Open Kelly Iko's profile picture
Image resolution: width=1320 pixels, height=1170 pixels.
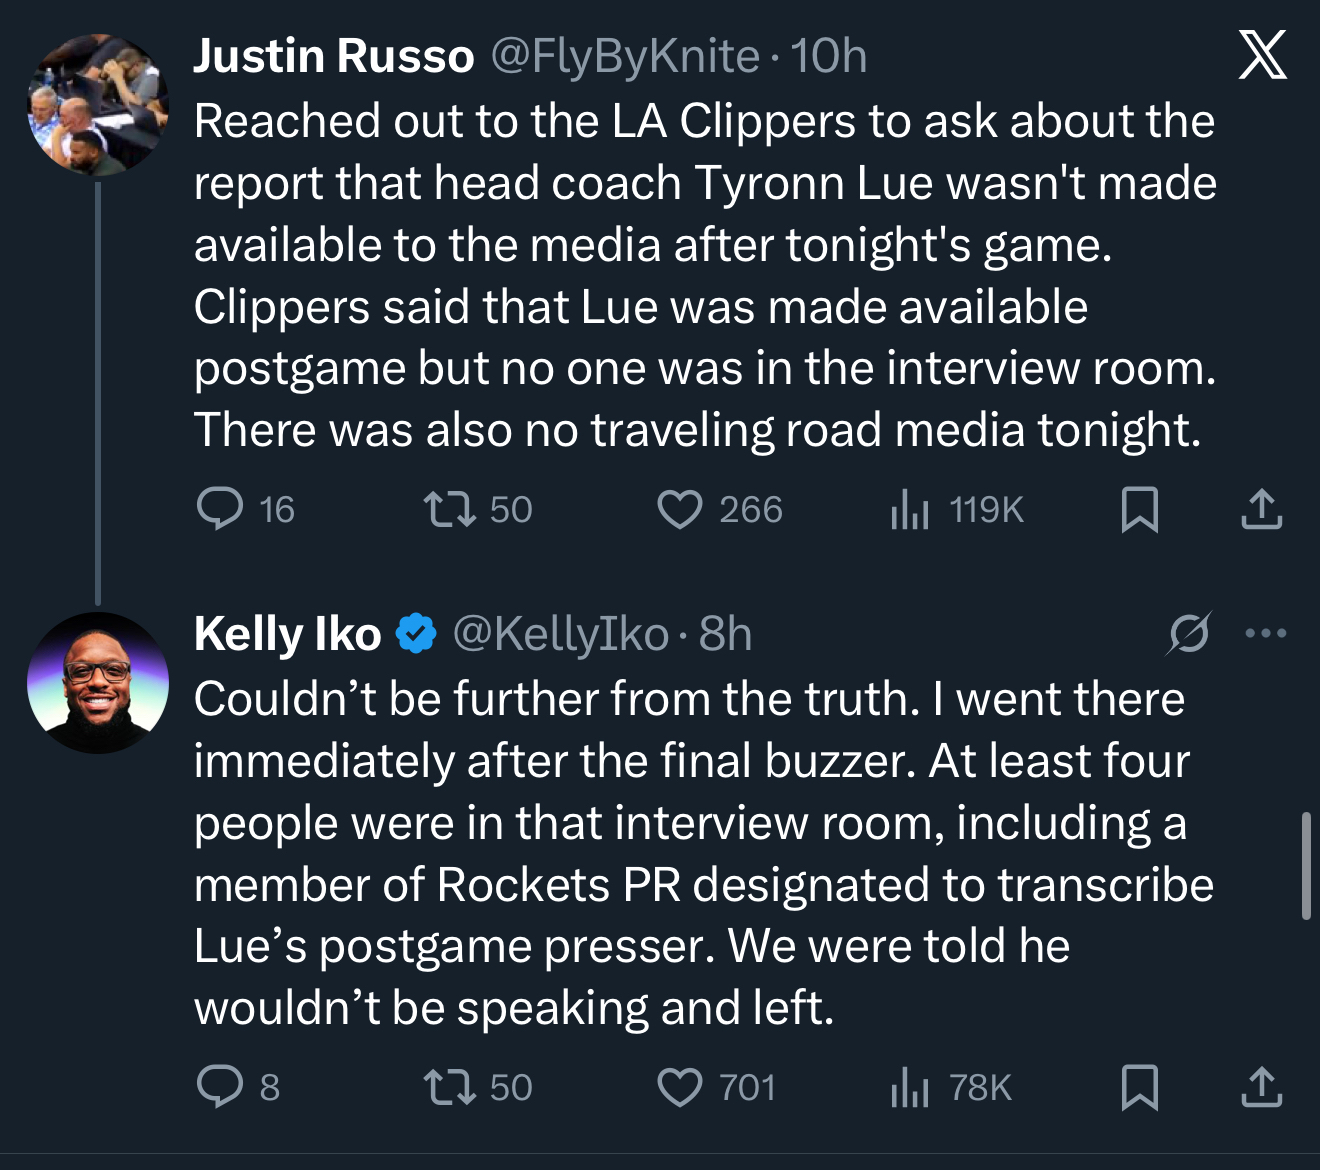tap(97, 683)
